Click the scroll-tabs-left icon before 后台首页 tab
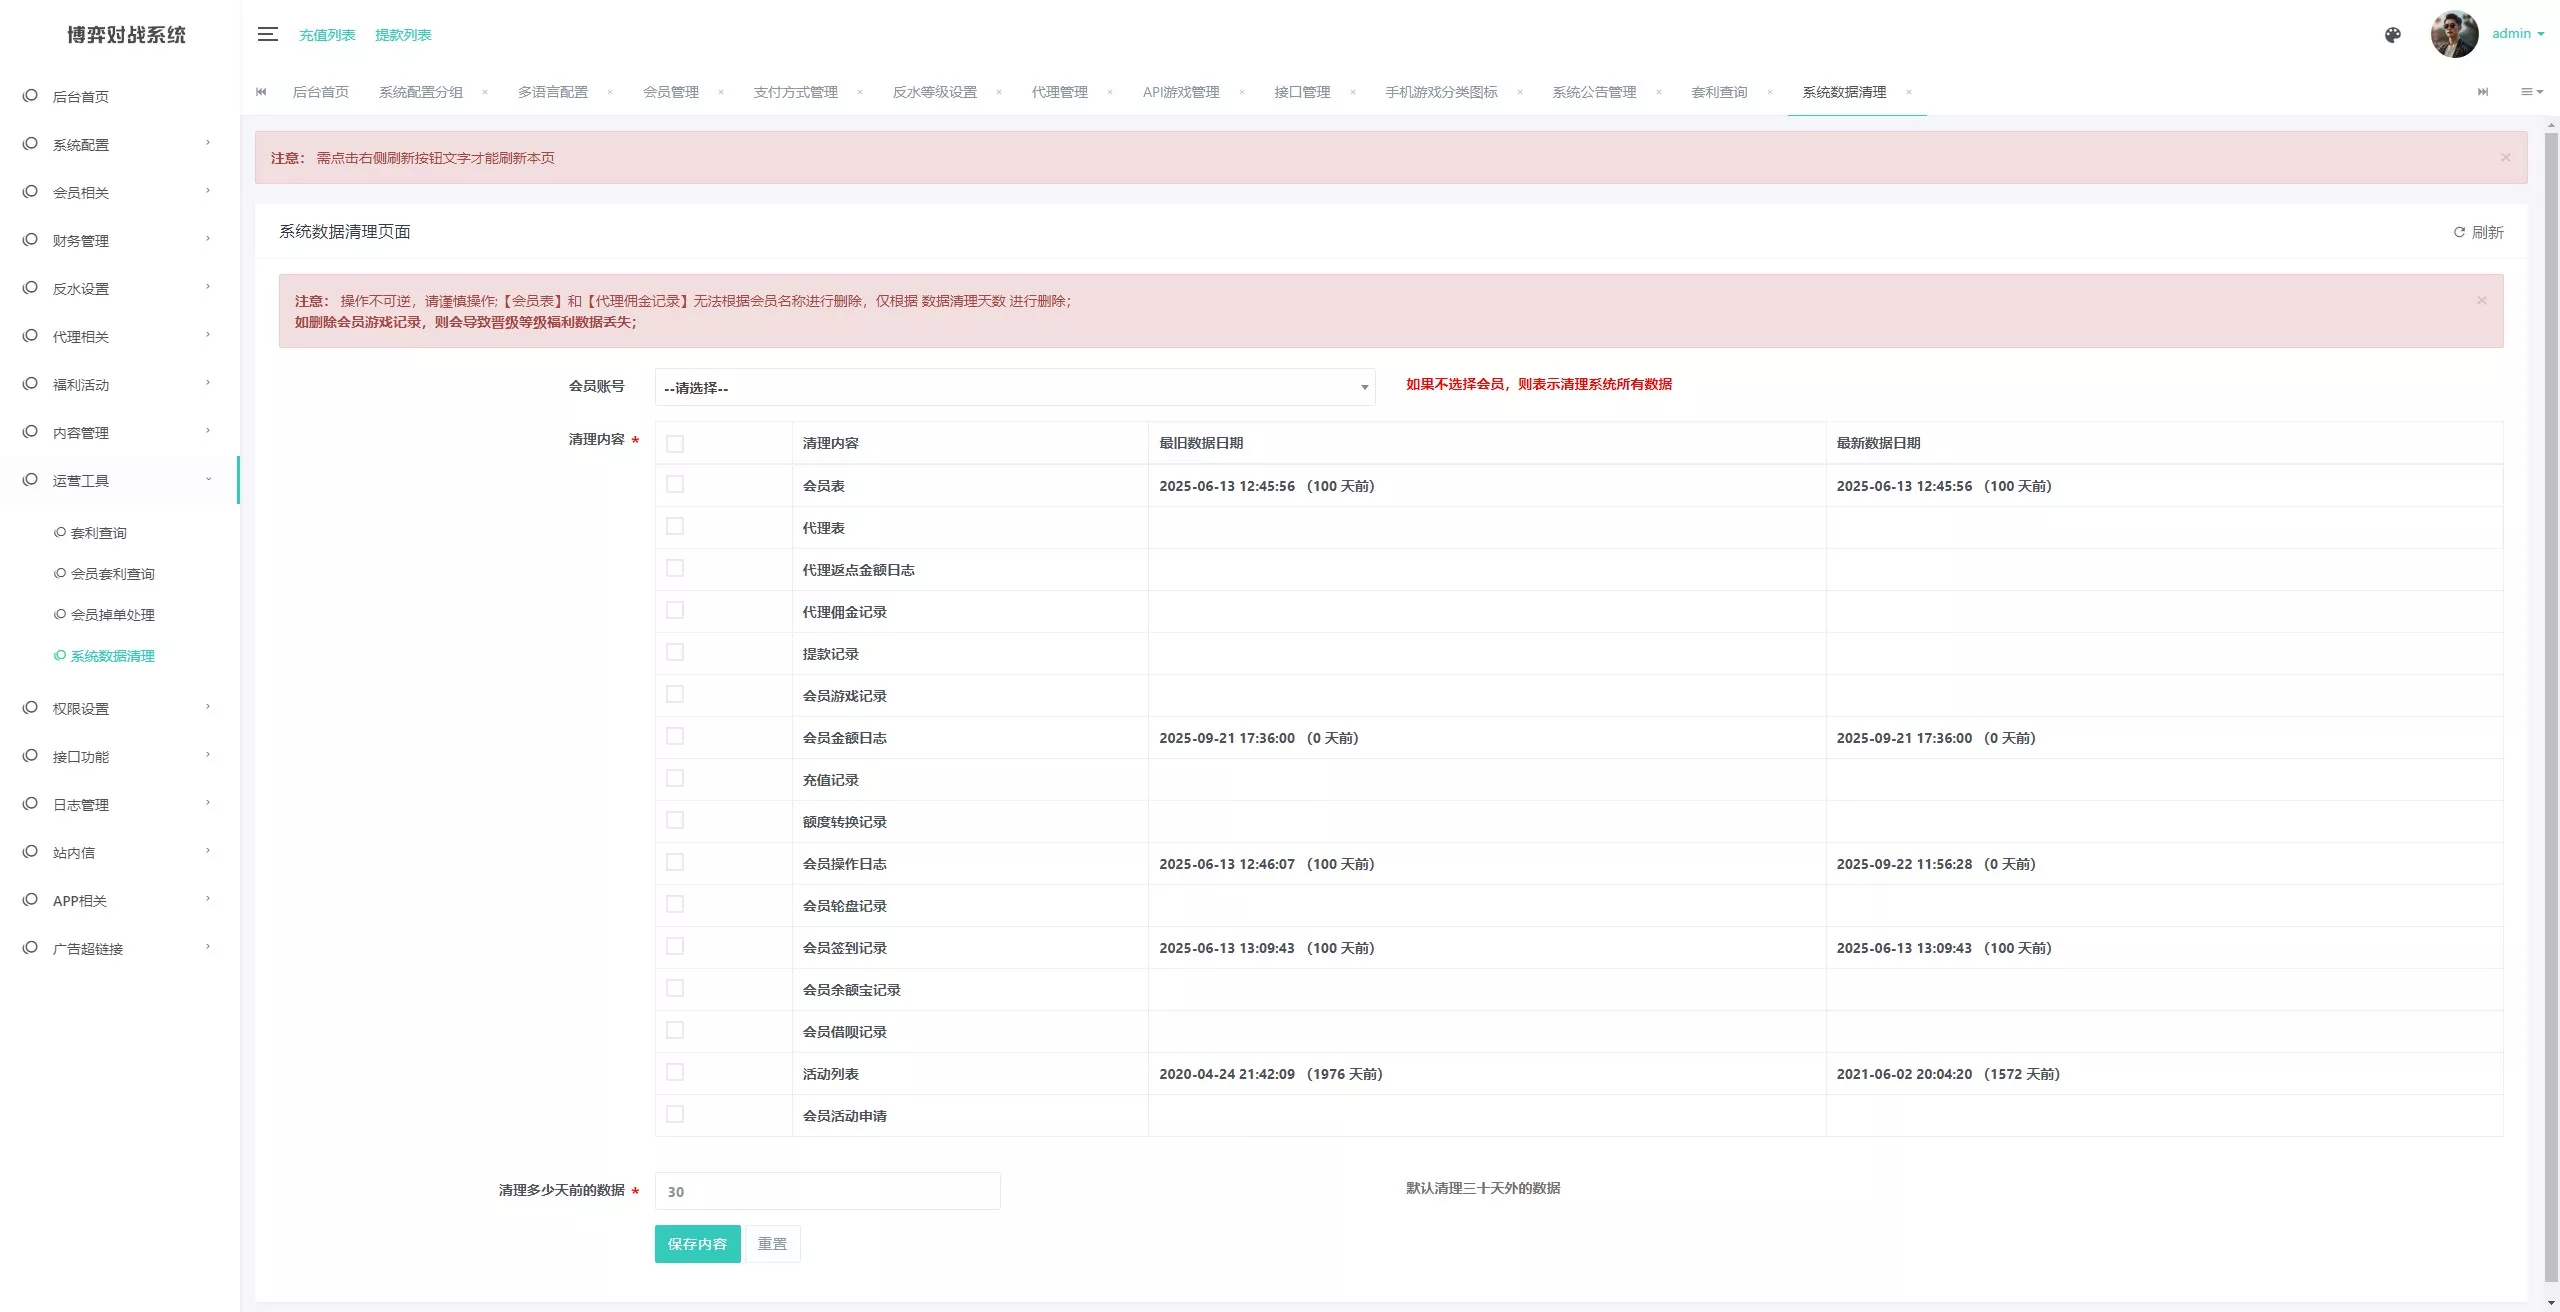Viewport: 2560px width, 1312px height. (261, 92)
